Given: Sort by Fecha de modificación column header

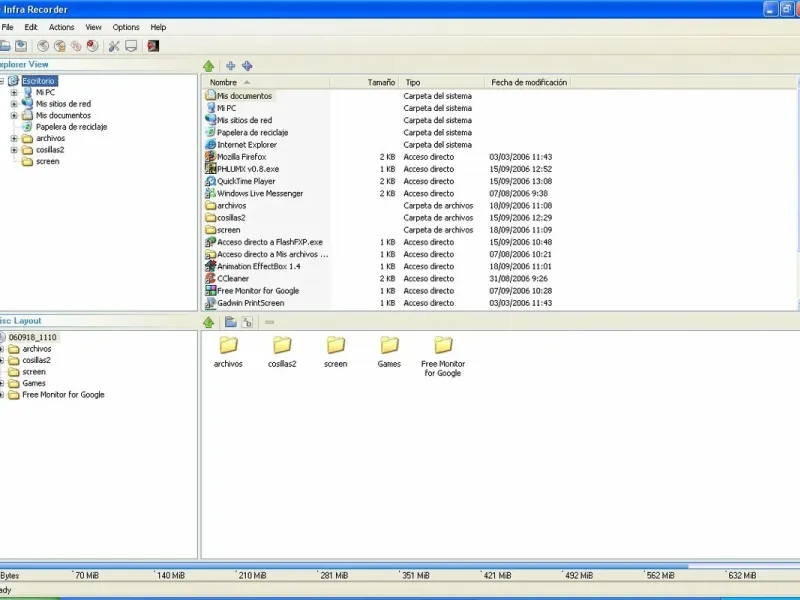Looking at the screenshot, I should pos(529,82).
